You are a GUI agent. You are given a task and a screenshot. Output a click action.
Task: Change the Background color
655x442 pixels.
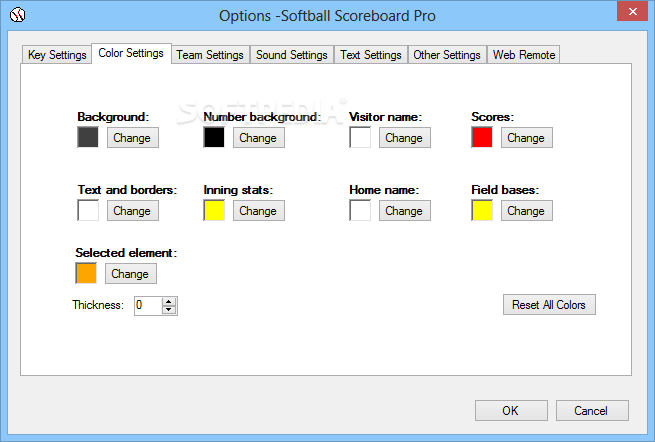(x=133, y=138)
